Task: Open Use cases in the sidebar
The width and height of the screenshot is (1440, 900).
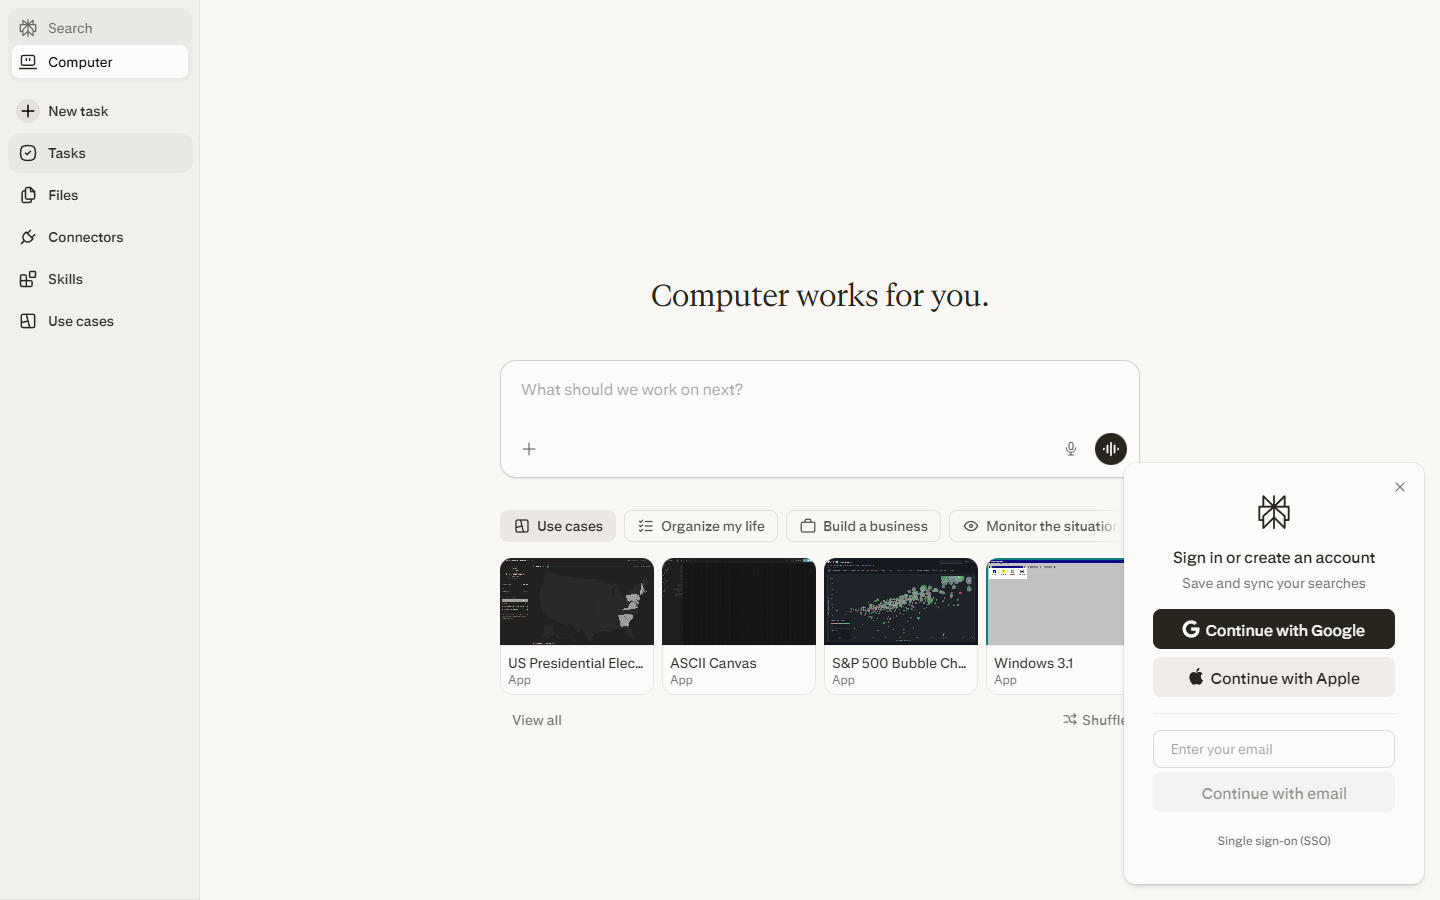Action: click(100, 321)
